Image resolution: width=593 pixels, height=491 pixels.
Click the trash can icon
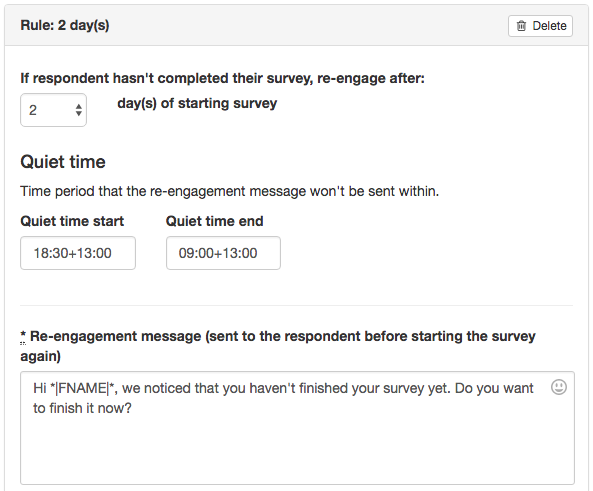click(521, 26)
